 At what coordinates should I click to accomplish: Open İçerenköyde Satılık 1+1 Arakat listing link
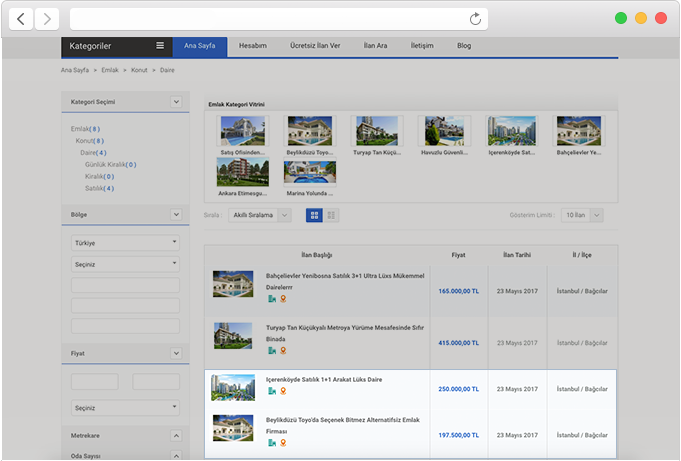(x=323, y=379)
